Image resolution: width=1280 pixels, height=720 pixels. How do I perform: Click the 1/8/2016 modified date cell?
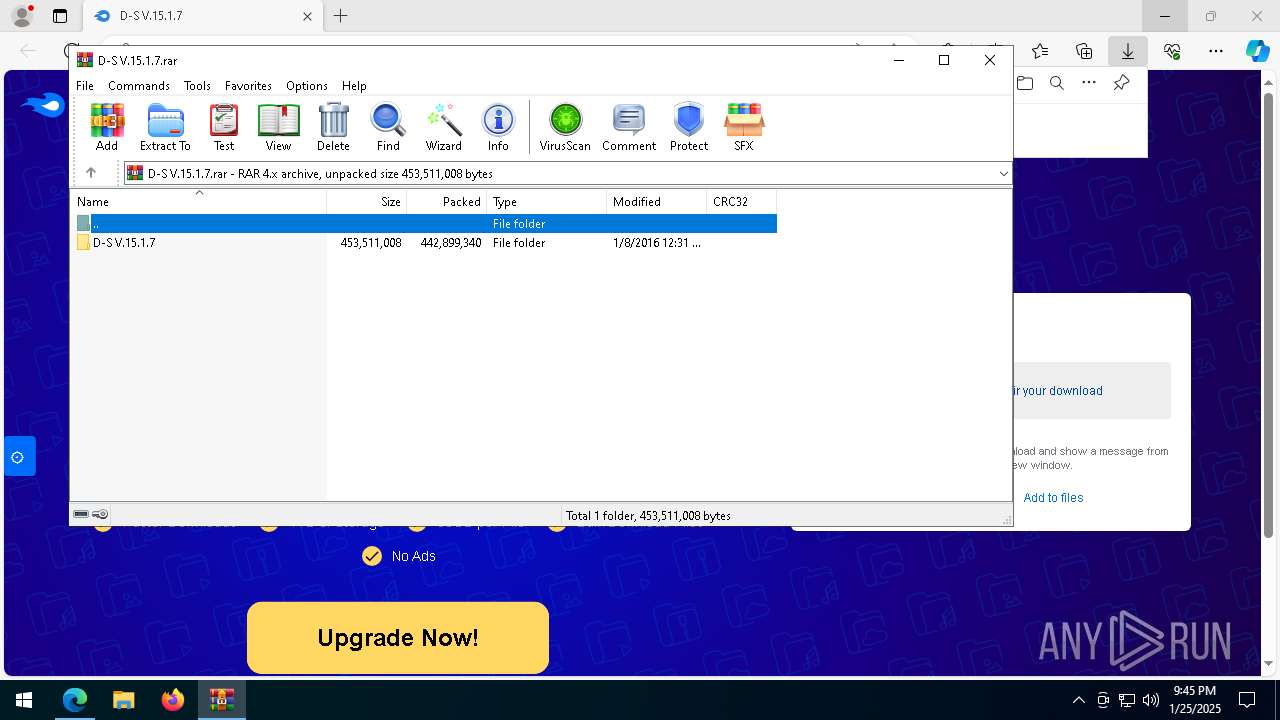tap(656, 243)
